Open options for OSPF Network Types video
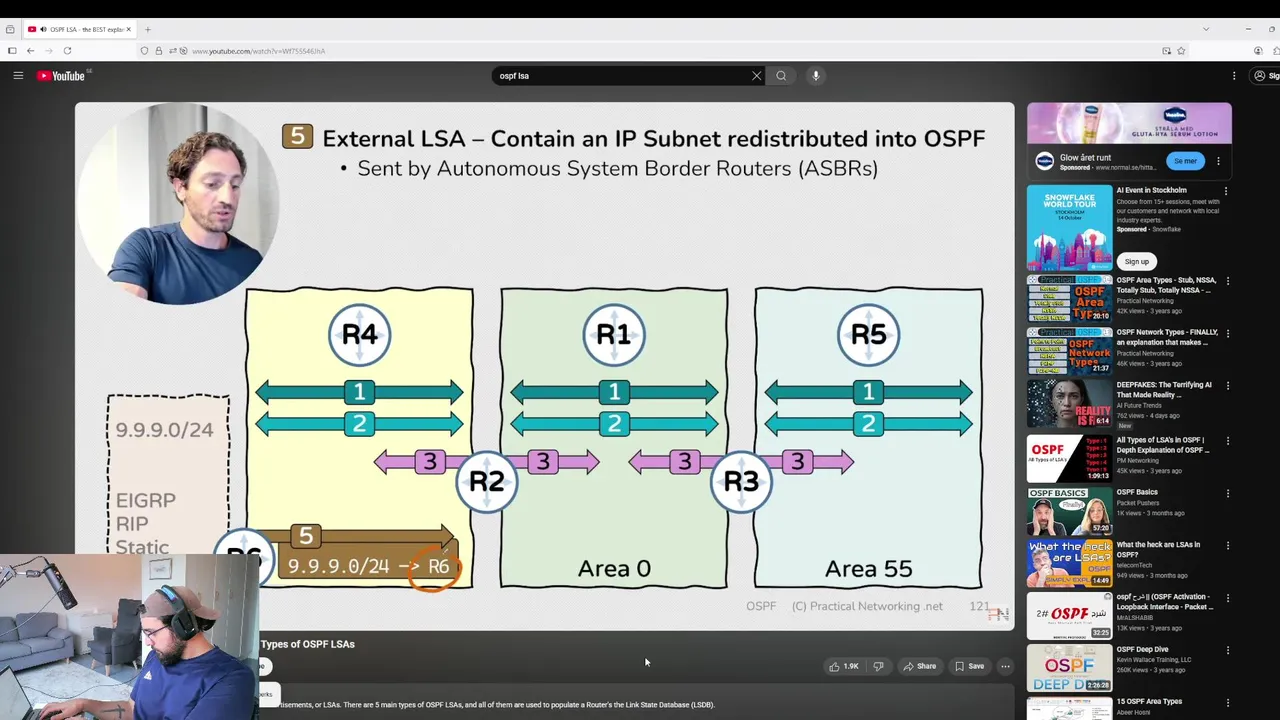The width and height of the screenshot is (1280, 720). tap(1228, 333)
